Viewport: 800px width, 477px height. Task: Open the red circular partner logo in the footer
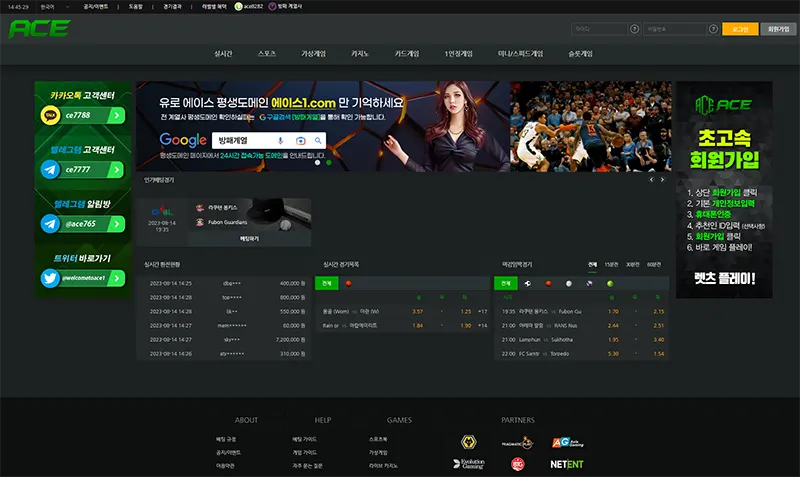click(518, 464)
